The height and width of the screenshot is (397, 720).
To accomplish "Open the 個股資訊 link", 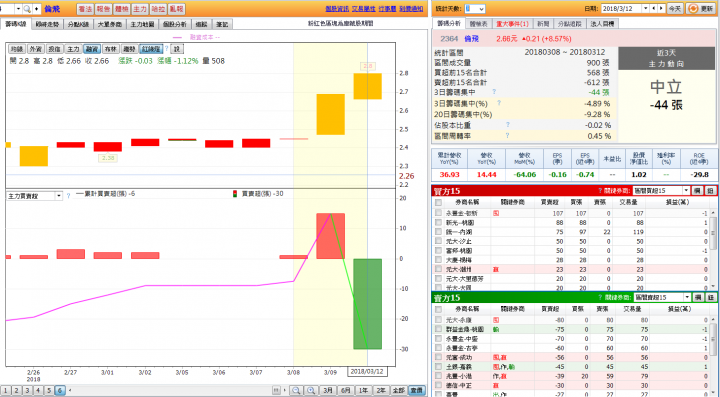I will point(337,9).
